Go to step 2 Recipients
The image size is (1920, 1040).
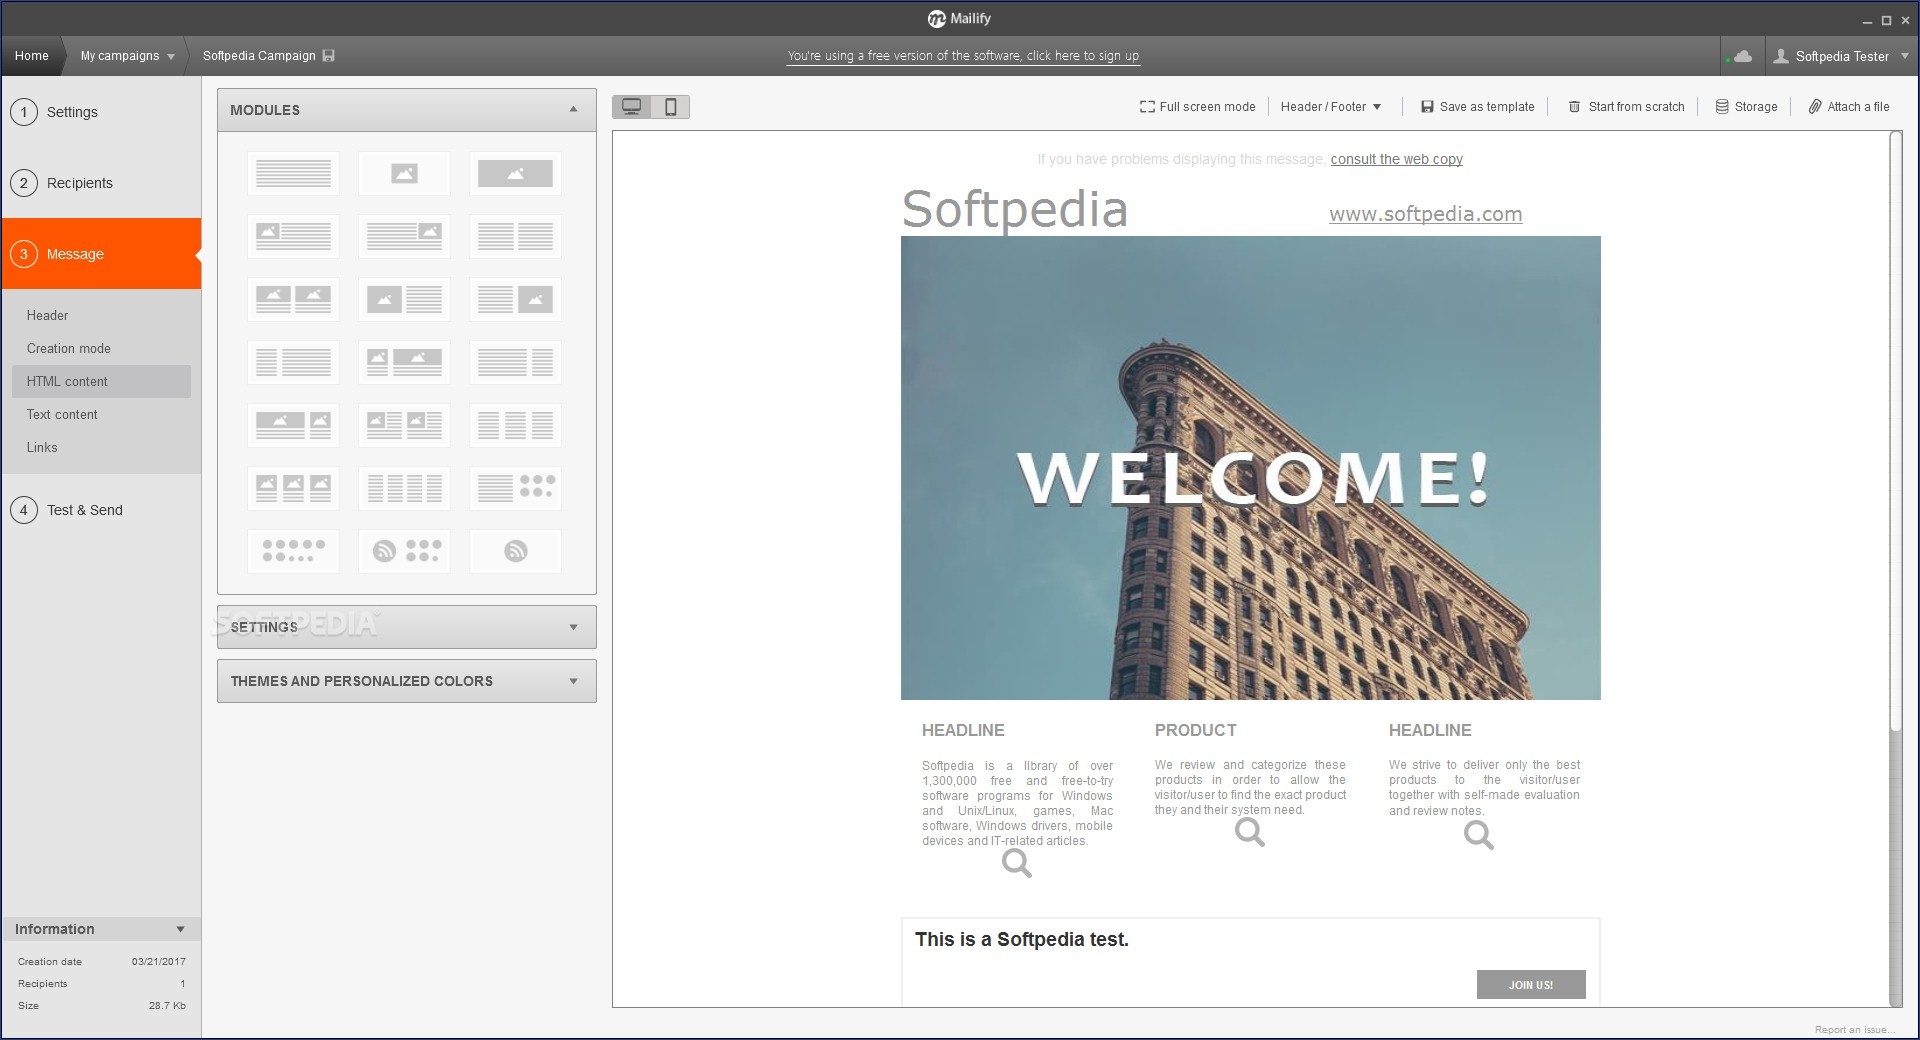tap(101, 183)
